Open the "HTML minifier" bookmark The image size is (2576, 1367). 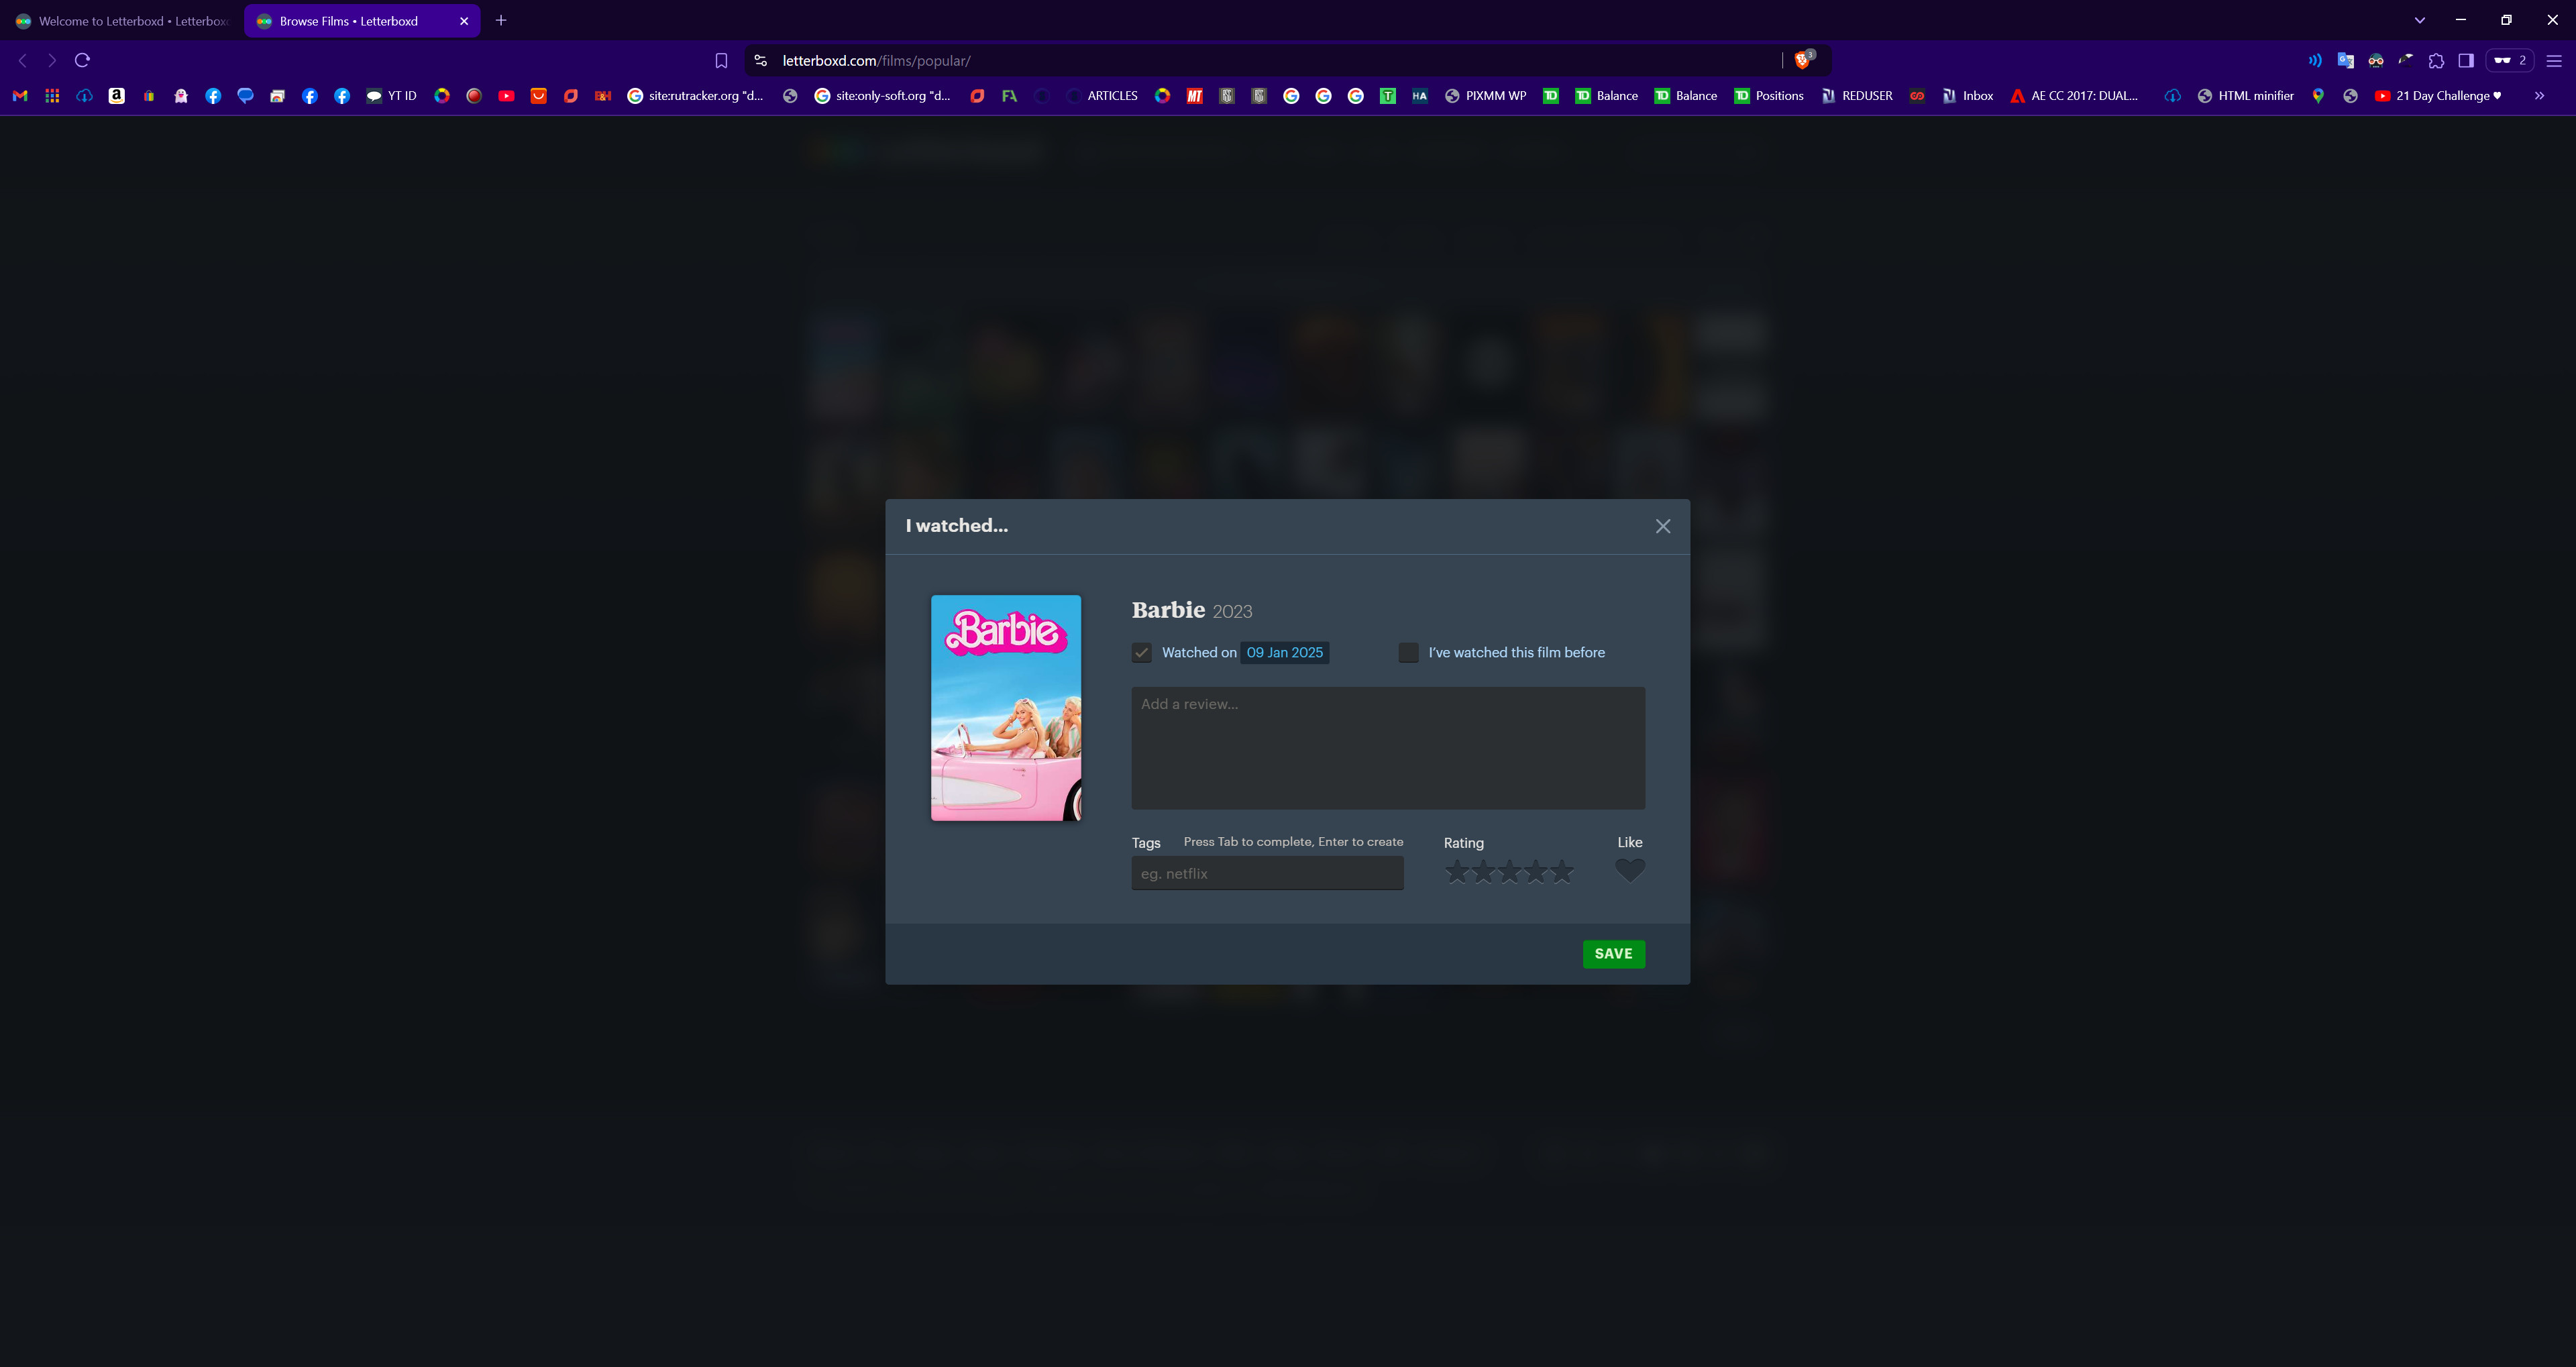click(2246, 96)
